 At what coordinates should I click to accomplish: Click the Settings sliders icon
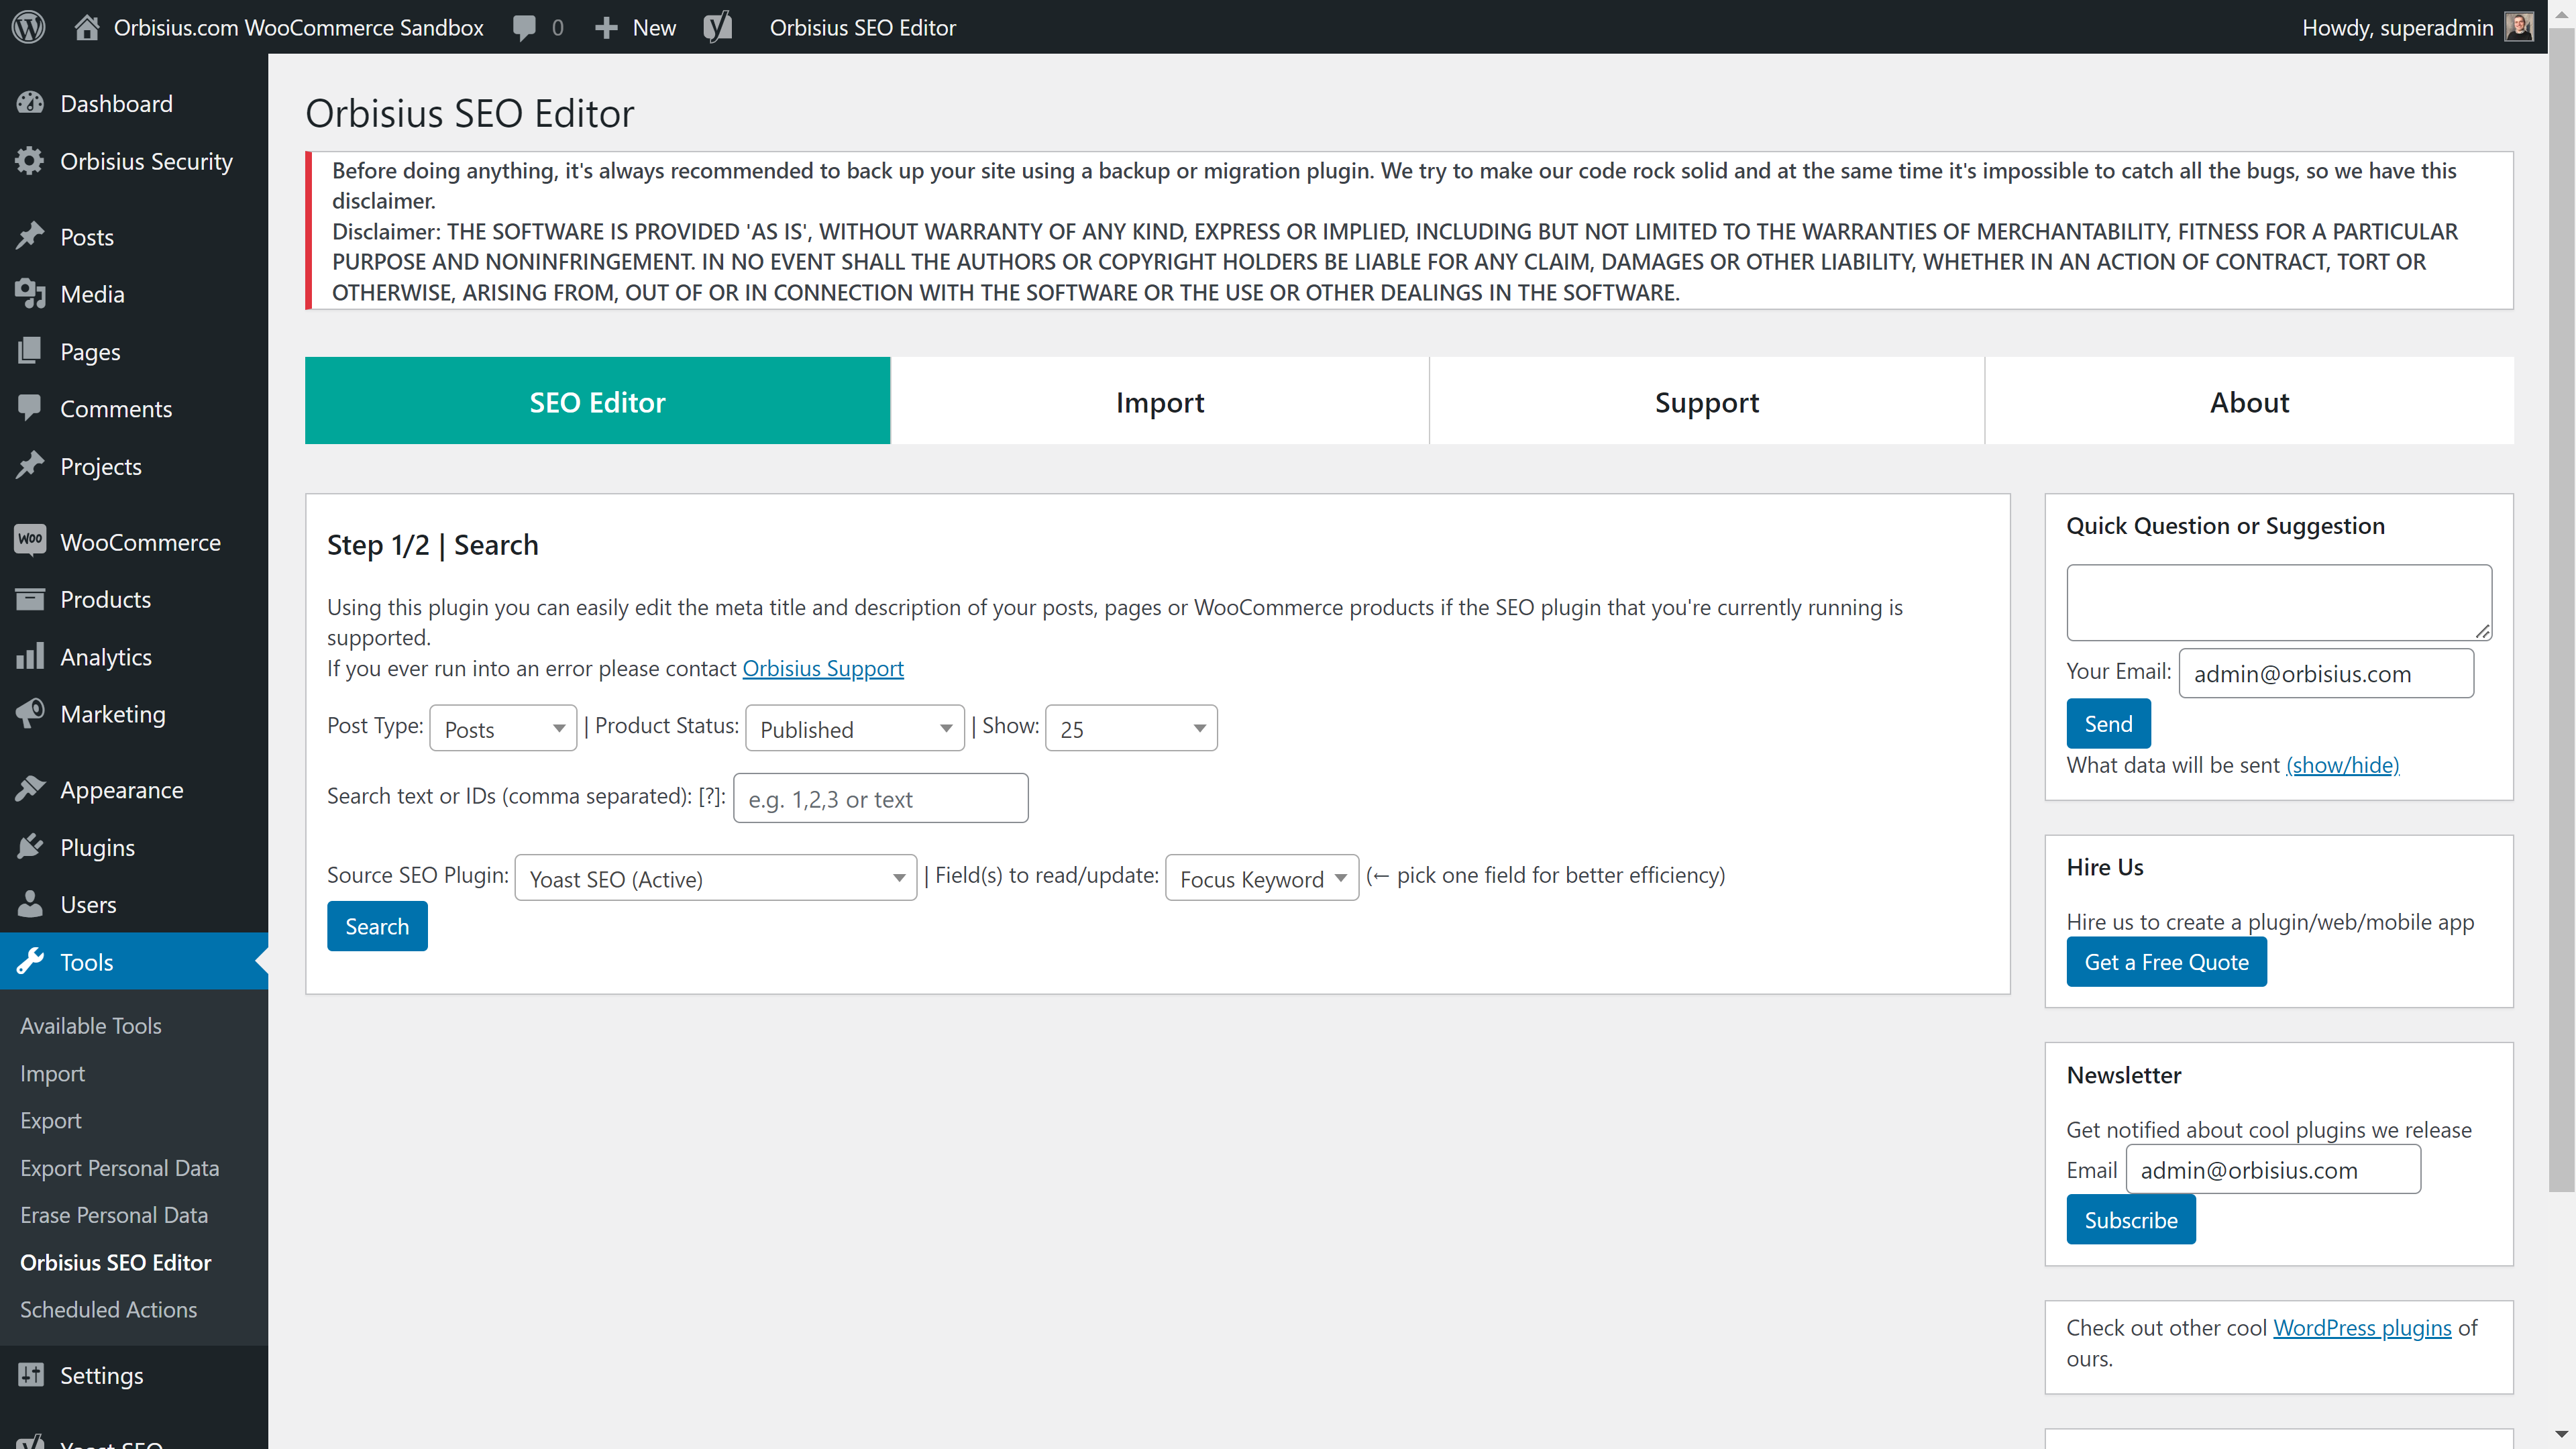pyautogui.click(x=30, y=1375)
